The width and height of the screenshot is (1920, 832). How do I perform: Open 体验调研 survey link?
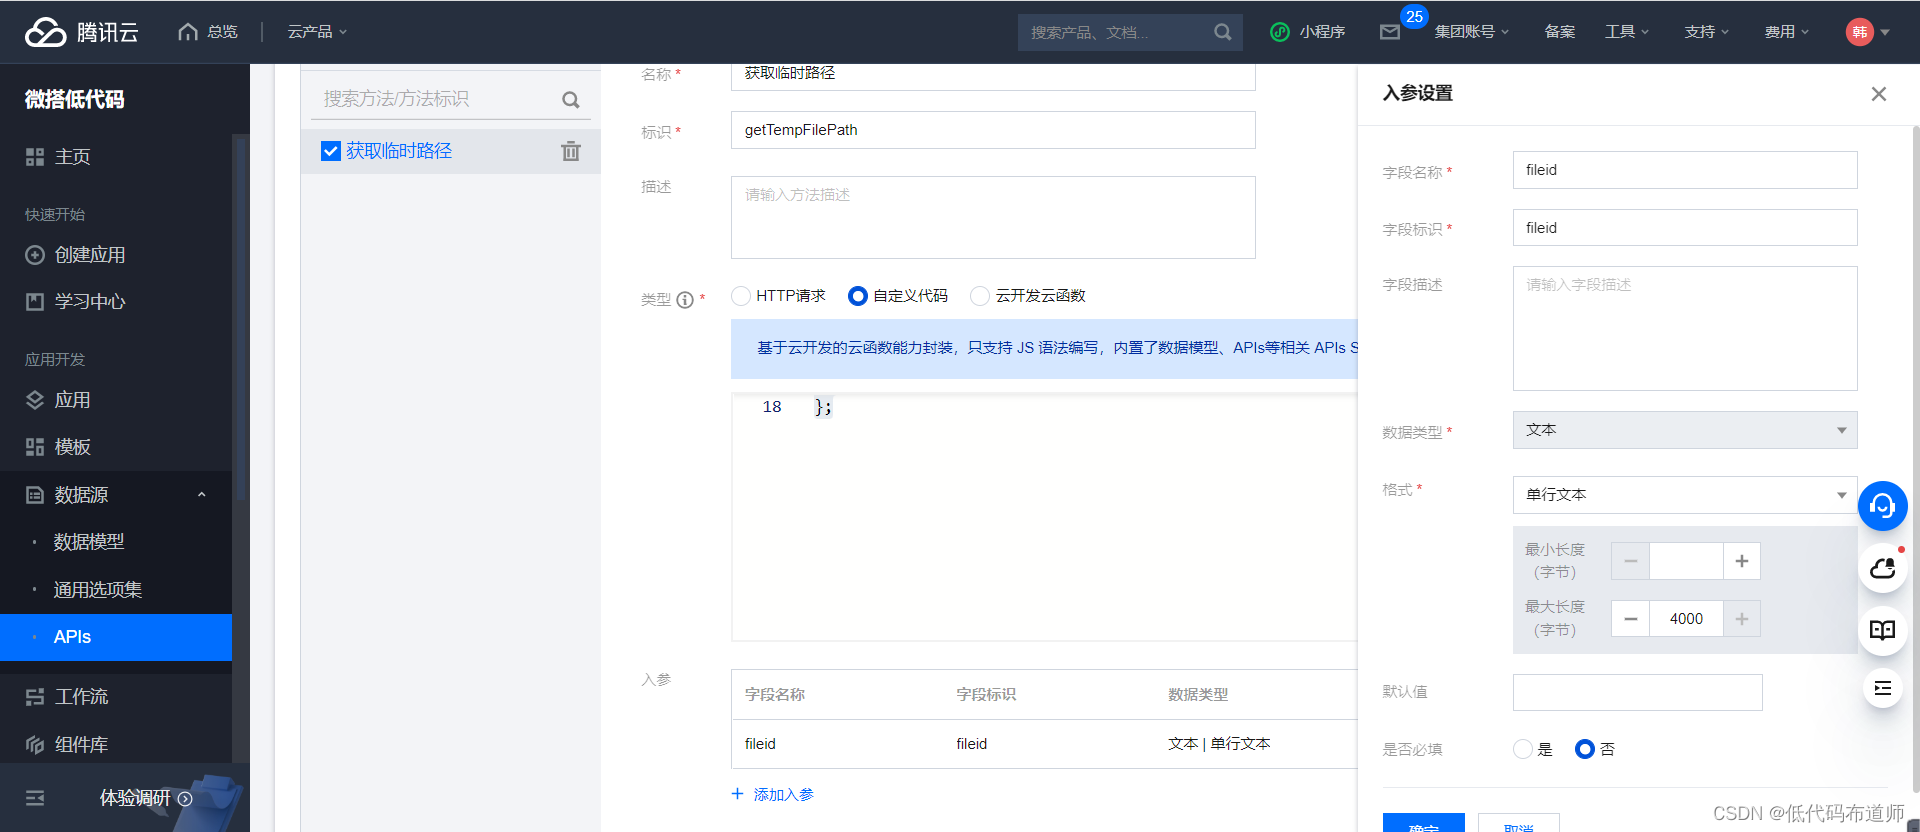tap(145, 798)
